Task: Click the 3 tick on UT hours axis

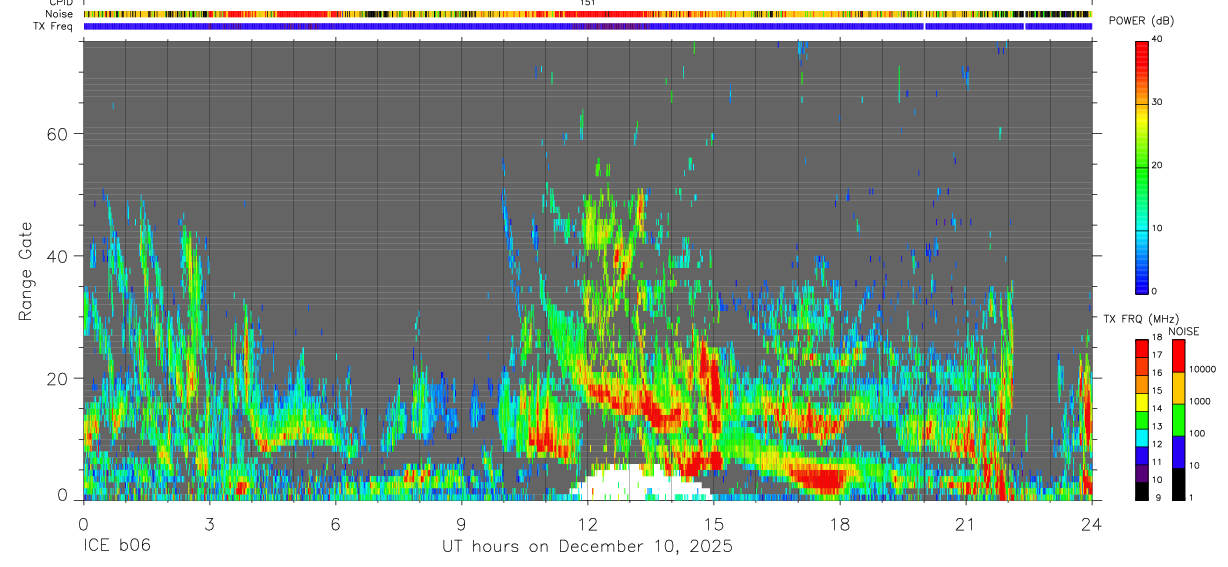Action: coord(209,524)
